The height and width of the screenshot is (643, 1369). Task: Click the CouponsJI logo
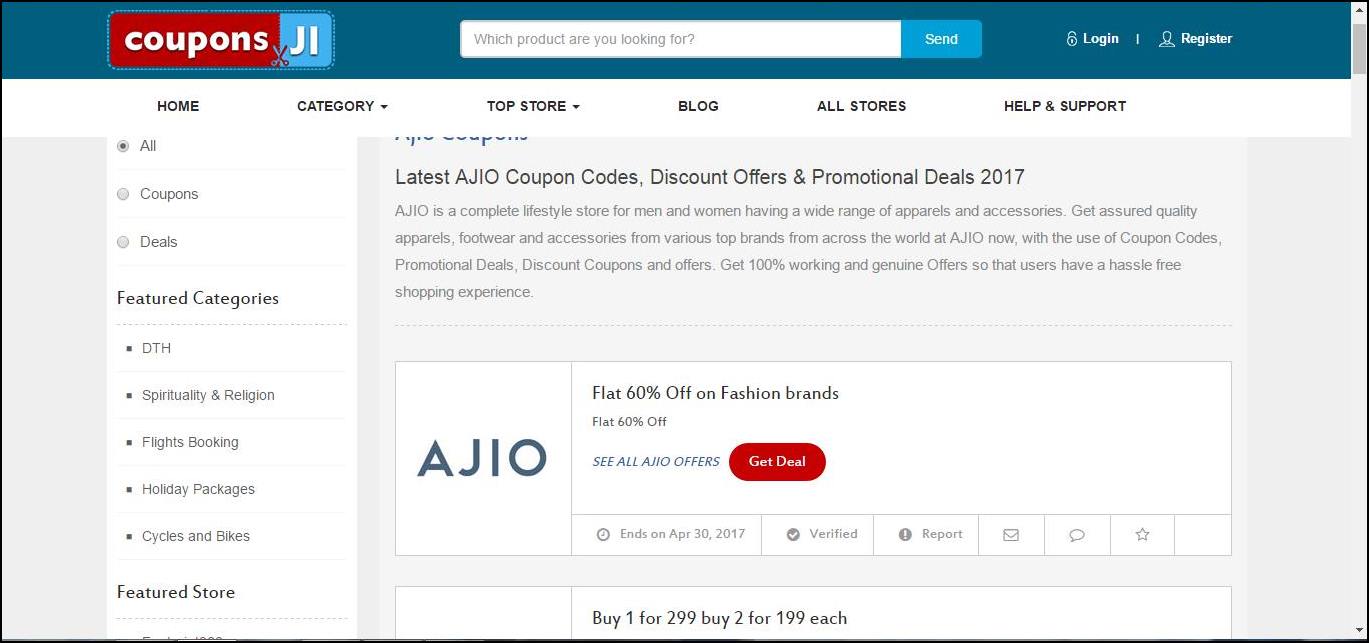(220, 40)
